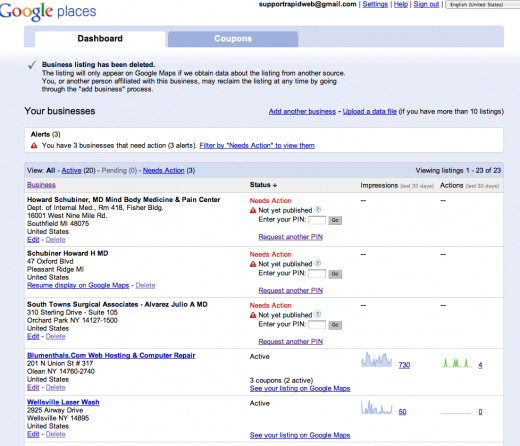520x446 pixels.
Task: Delete the Wellsville Laser Wash listing
Action: coord(56,434)
